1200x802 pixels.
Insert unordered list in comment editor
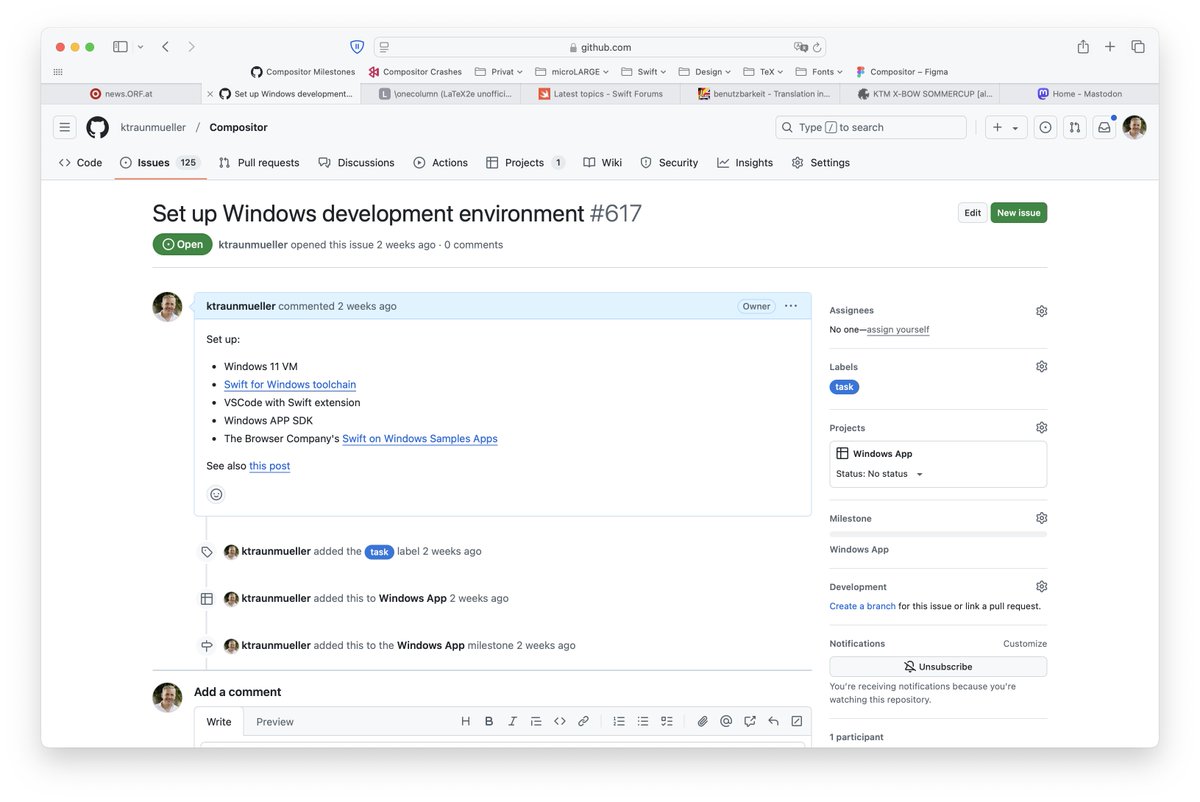click(x=643, y=721)
